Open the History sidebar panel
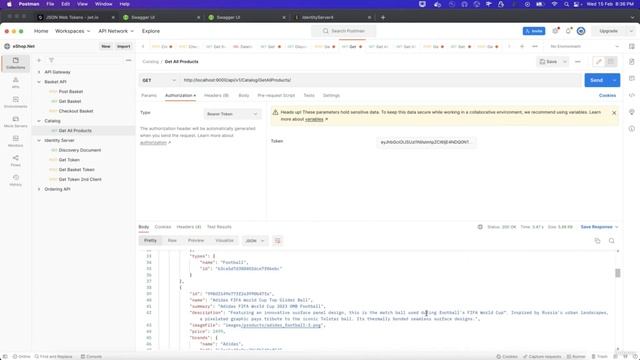The image size is (640, 360). click(16, 180)
